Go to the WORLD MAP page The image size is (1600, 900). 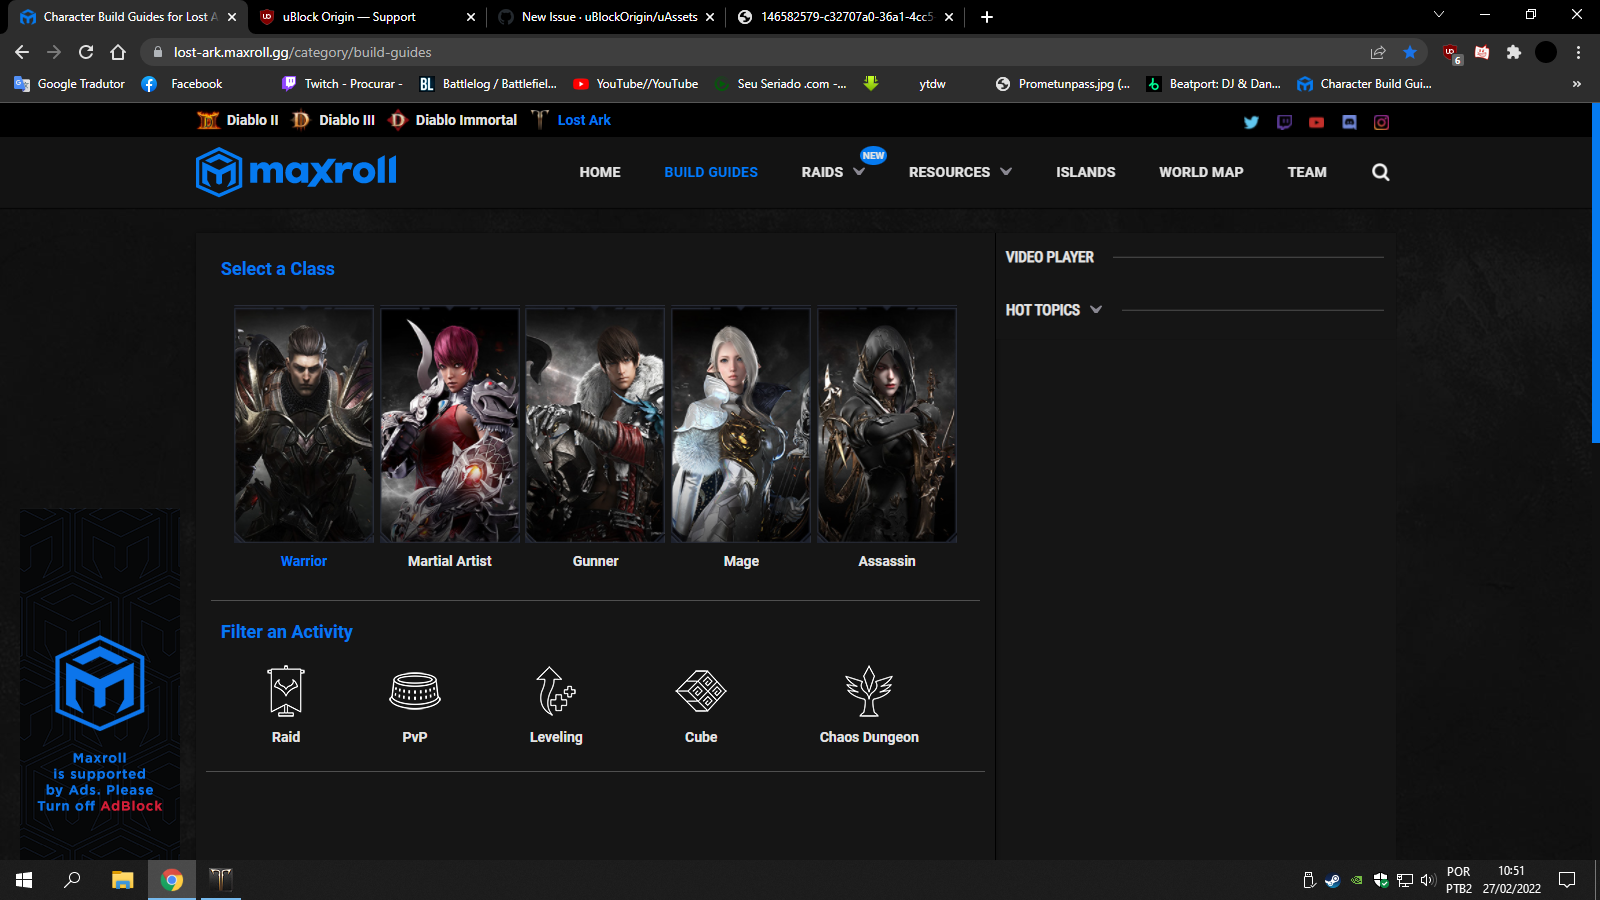pyautogui.click(x=1201, y=172)
